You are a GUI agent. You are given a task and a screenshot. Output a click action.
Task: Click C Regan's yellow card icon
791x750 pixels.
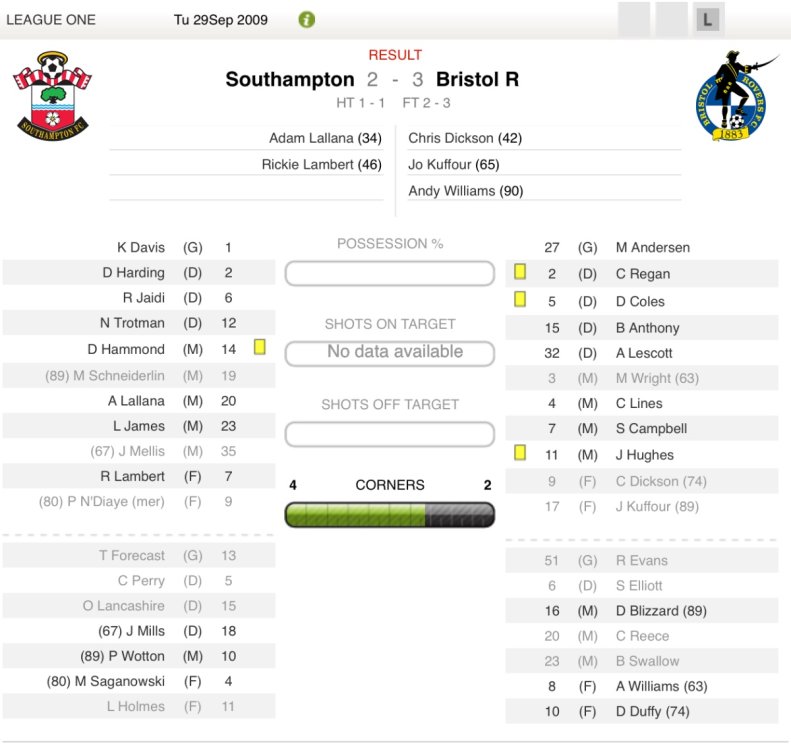click(x=520, y=272)
